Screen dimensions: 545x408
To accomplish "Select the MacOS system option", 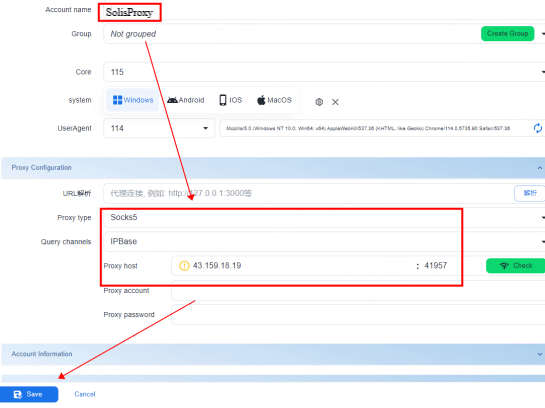I will (x=274, y=100).
